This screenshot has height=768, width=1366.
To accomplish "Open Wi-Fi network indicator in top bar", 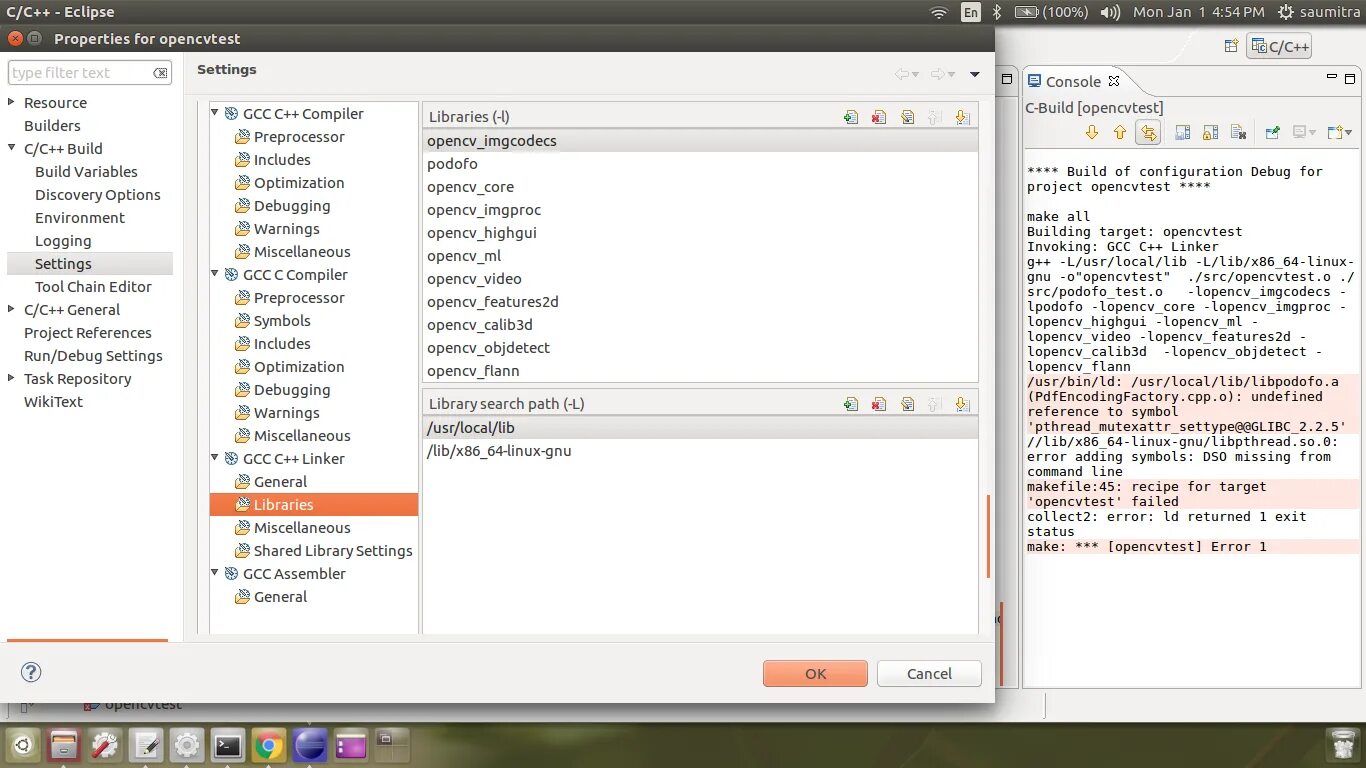I will 938,12.
